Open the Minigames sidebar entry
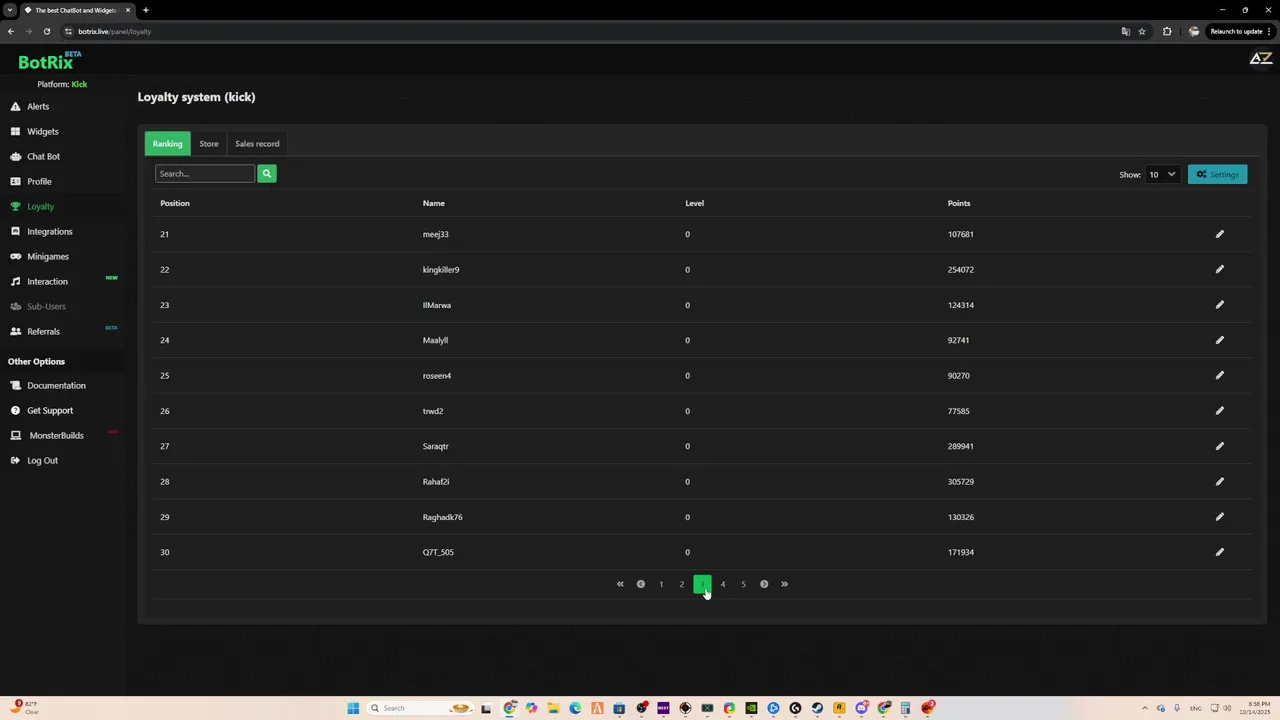 (47, 256)
